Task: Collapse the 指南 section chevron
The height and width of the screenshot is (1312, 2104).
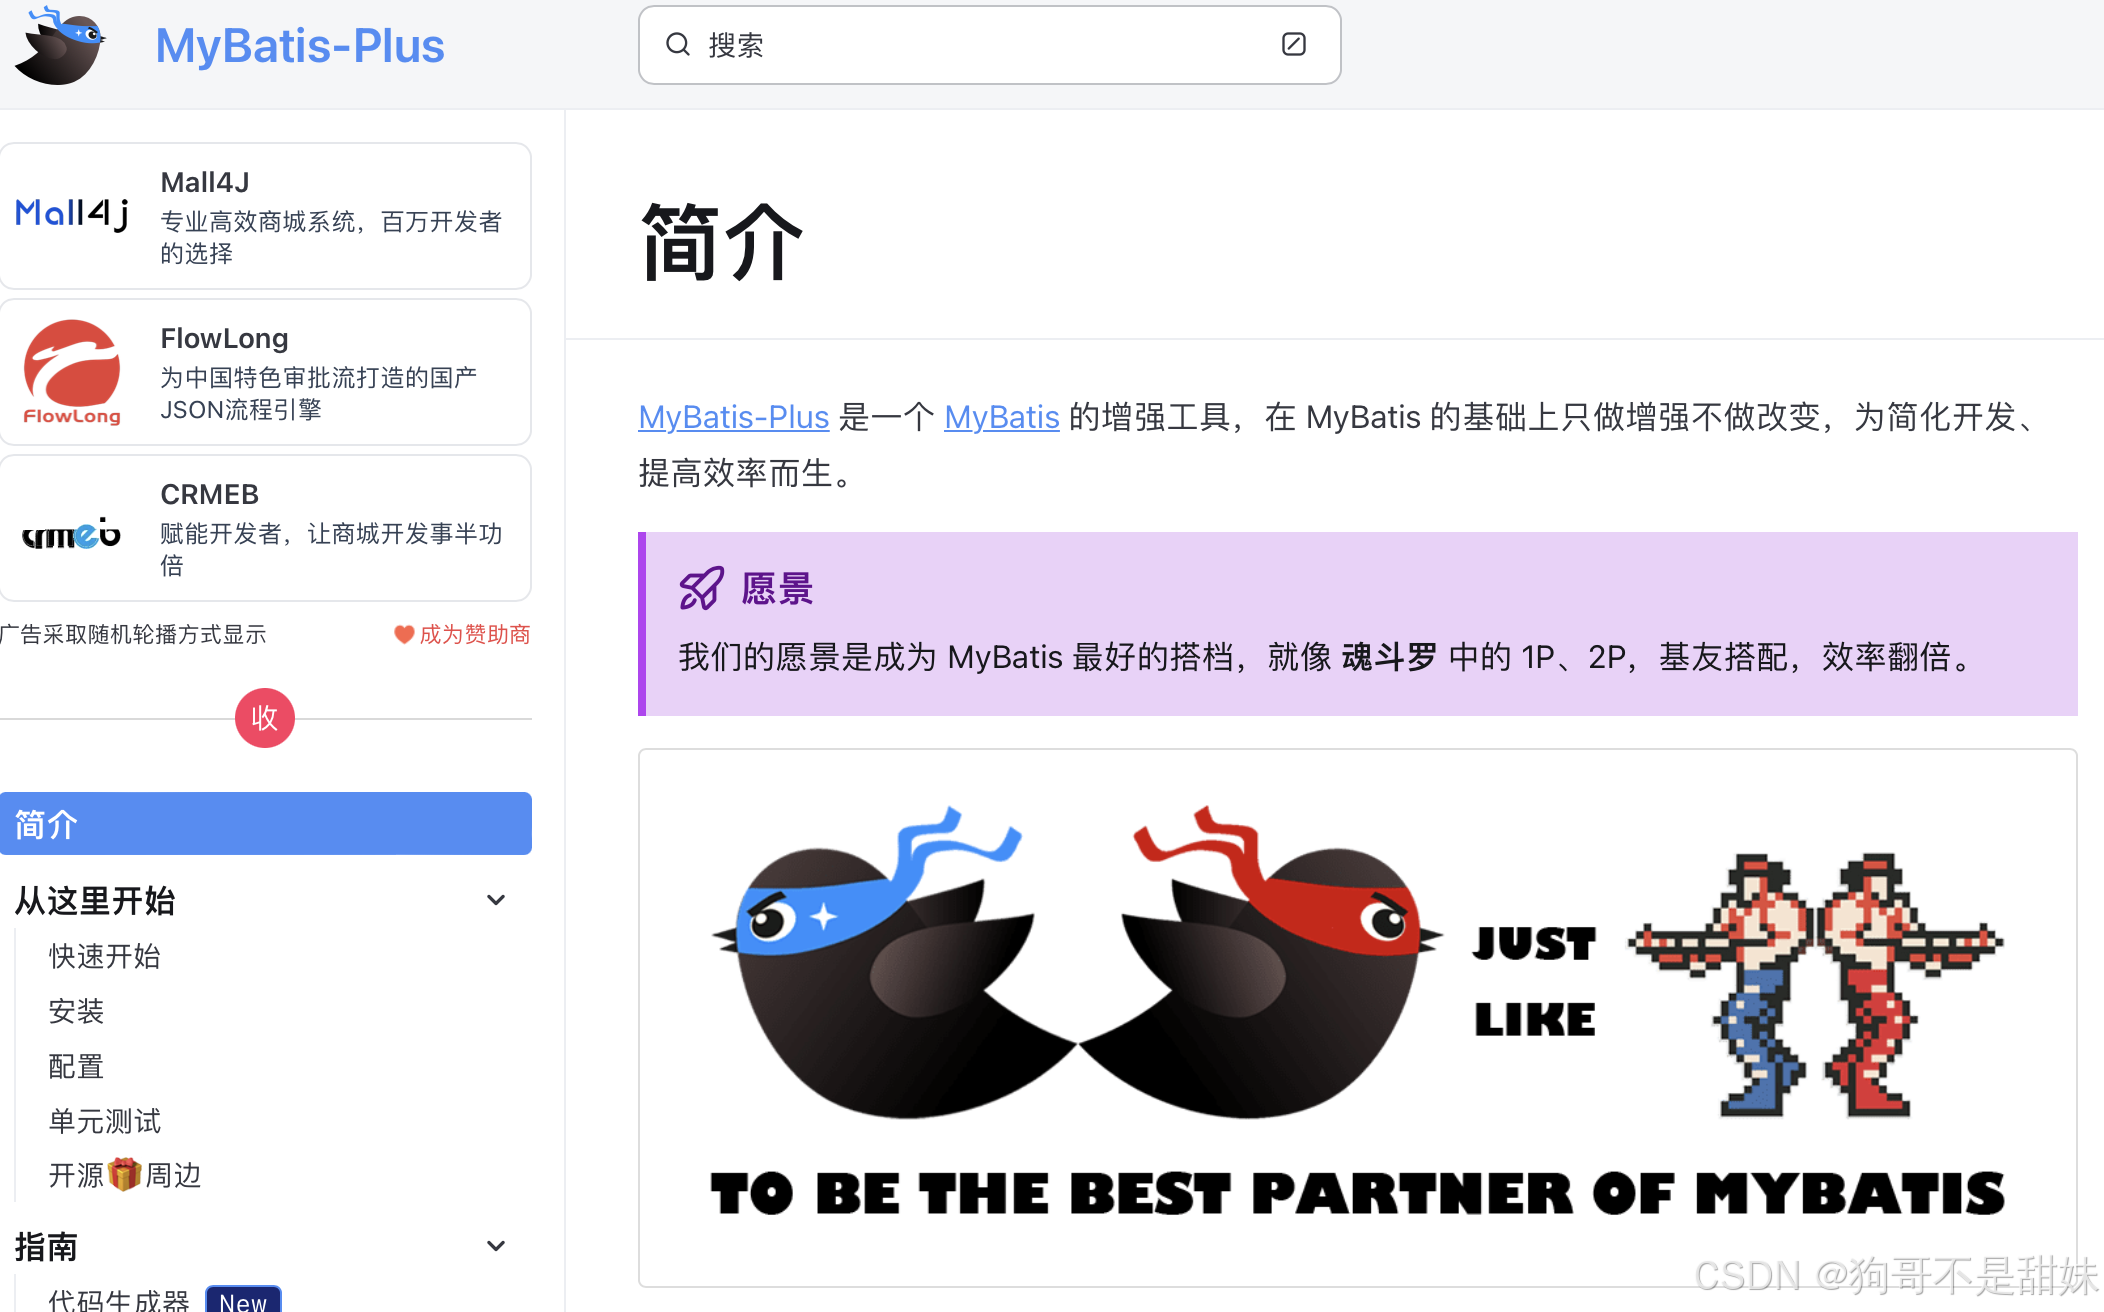Action: click(x=495, y=1246)
